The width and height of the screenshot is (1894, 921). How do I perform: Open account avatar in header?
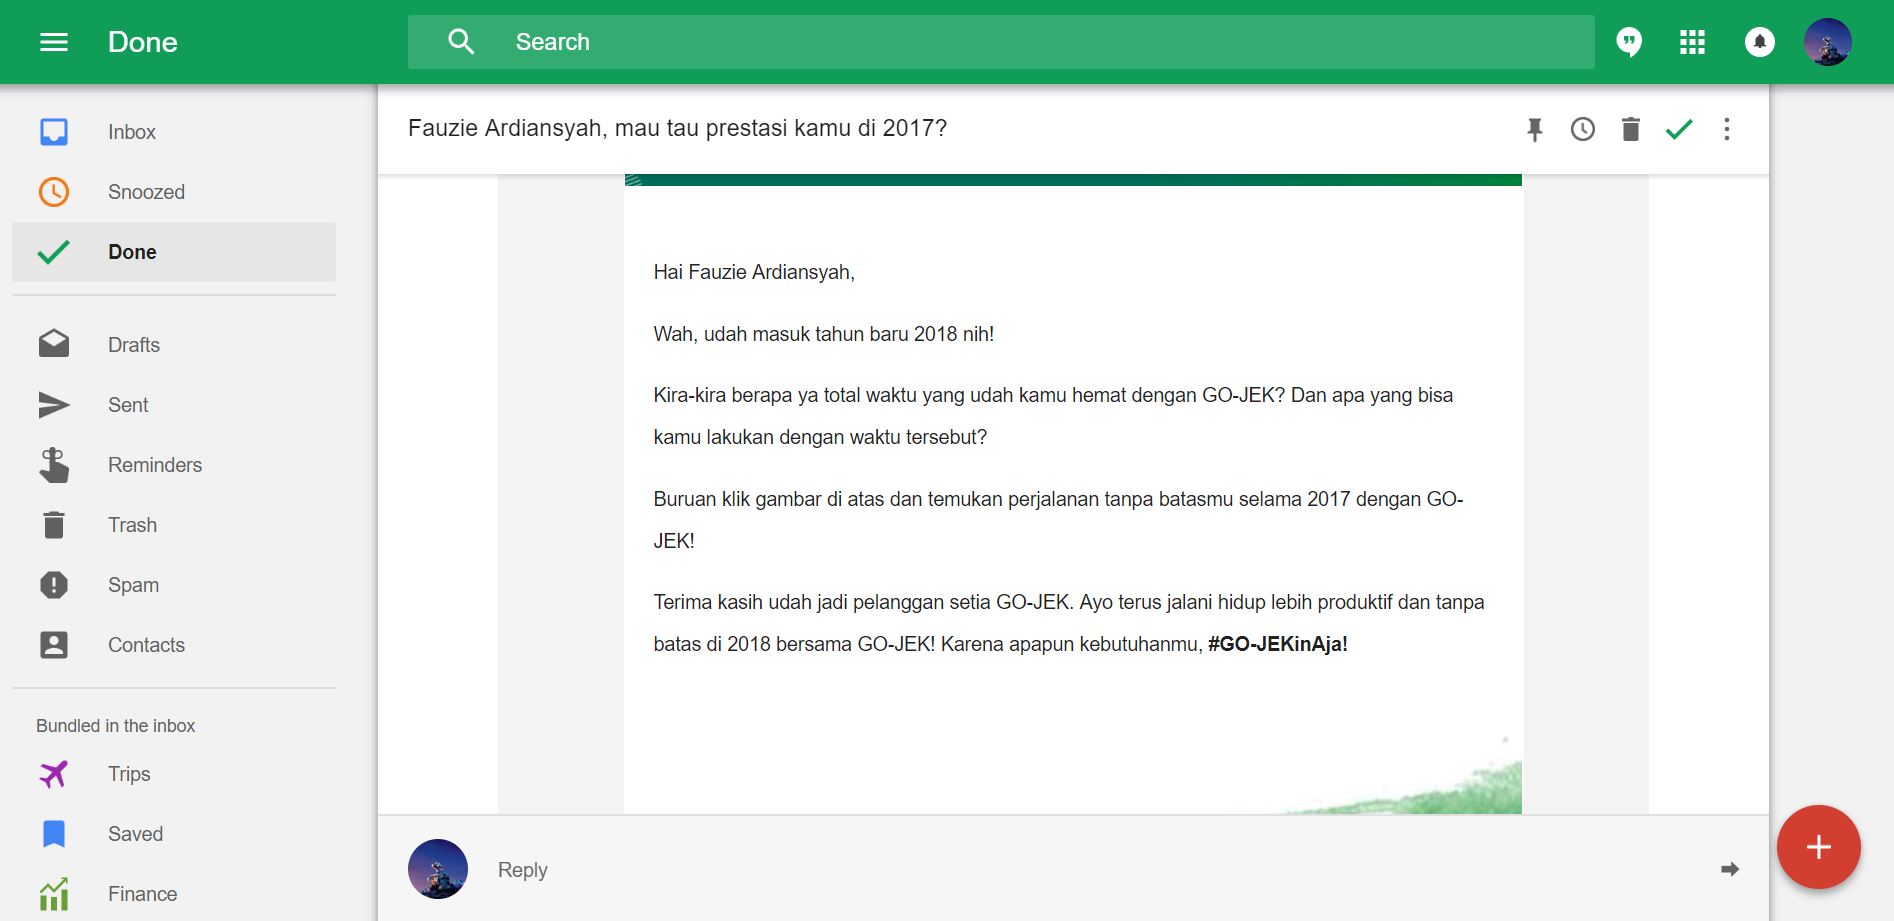(1828, 42)
